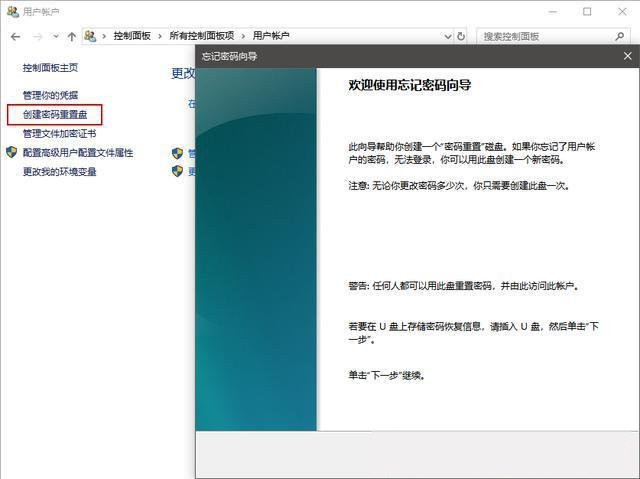This screenshot has width=640, height=479.
Task: Open 管理你的凭据 link
Action: tap(50, 95)
